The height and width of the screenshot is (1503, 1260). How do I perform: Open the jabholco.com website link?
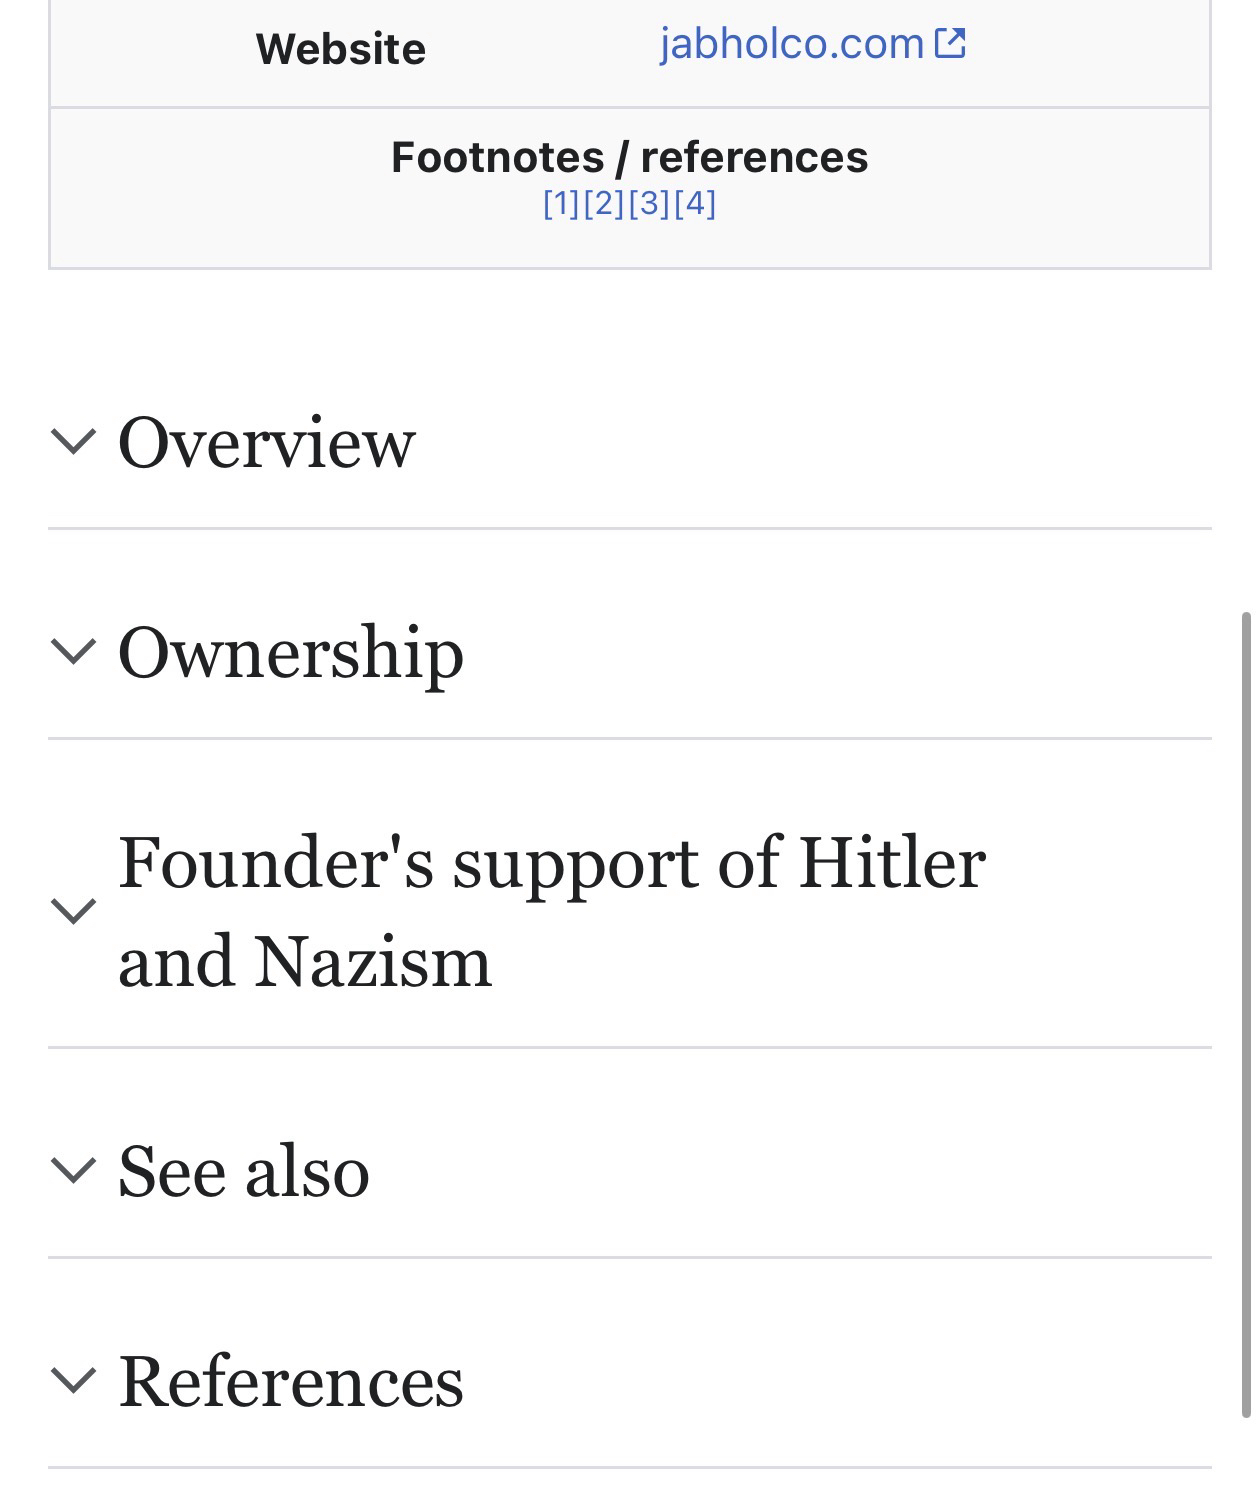click(791, 43)
